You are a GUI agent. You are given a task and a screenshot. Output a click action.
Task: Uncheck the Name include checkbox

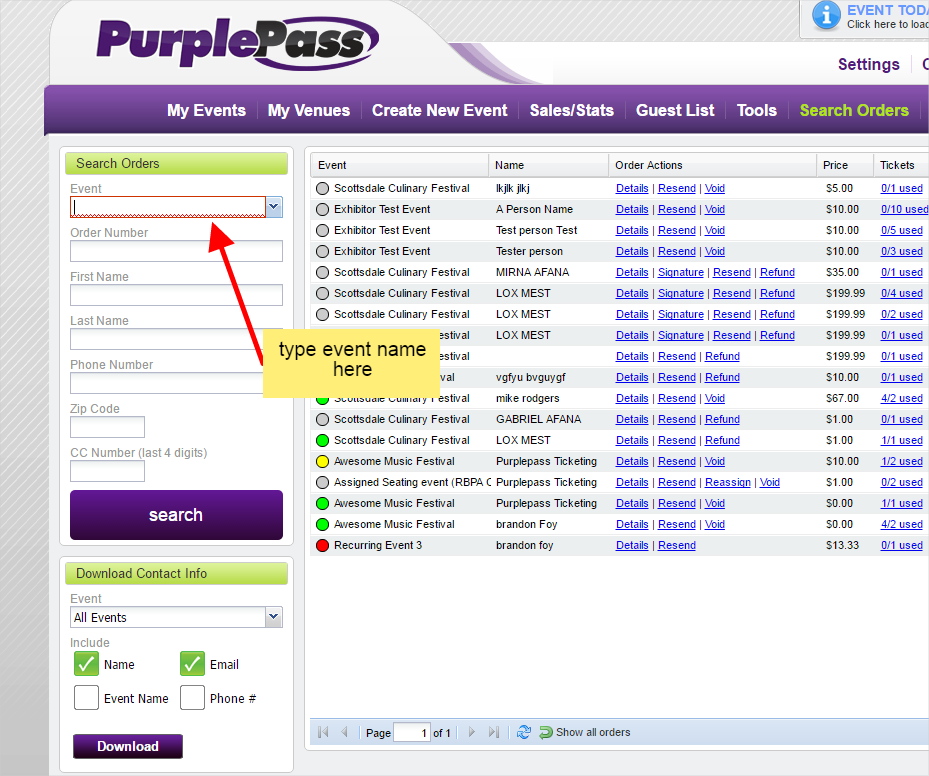[x=87, y=664]
